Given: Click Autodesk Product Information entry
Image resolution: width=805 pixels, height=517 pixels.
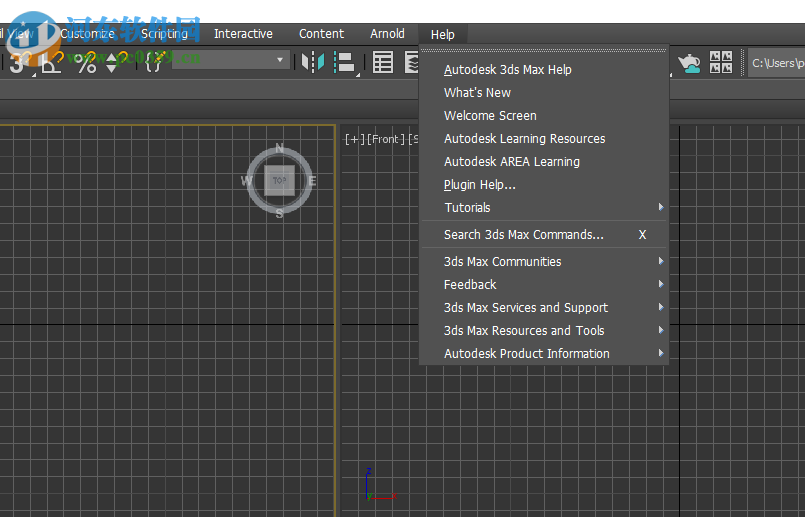Looking at the screenshot, I should [544, 354].
